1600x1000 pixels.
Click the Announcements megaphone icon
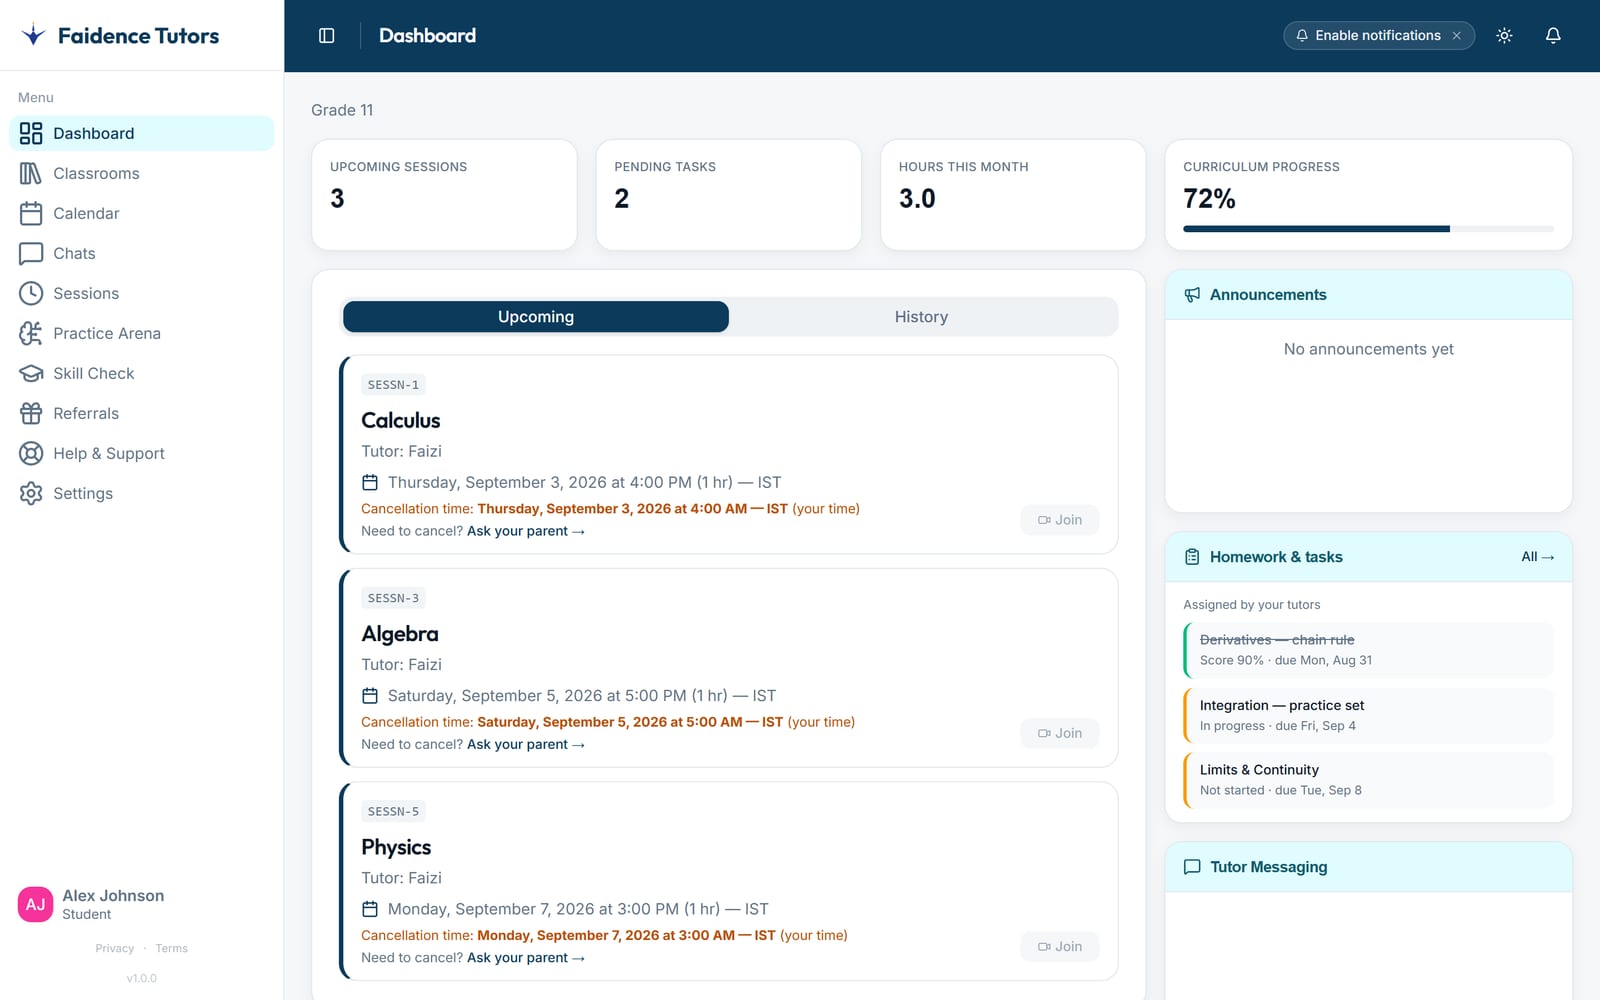pyautogui.click(x=1192, y=295)
